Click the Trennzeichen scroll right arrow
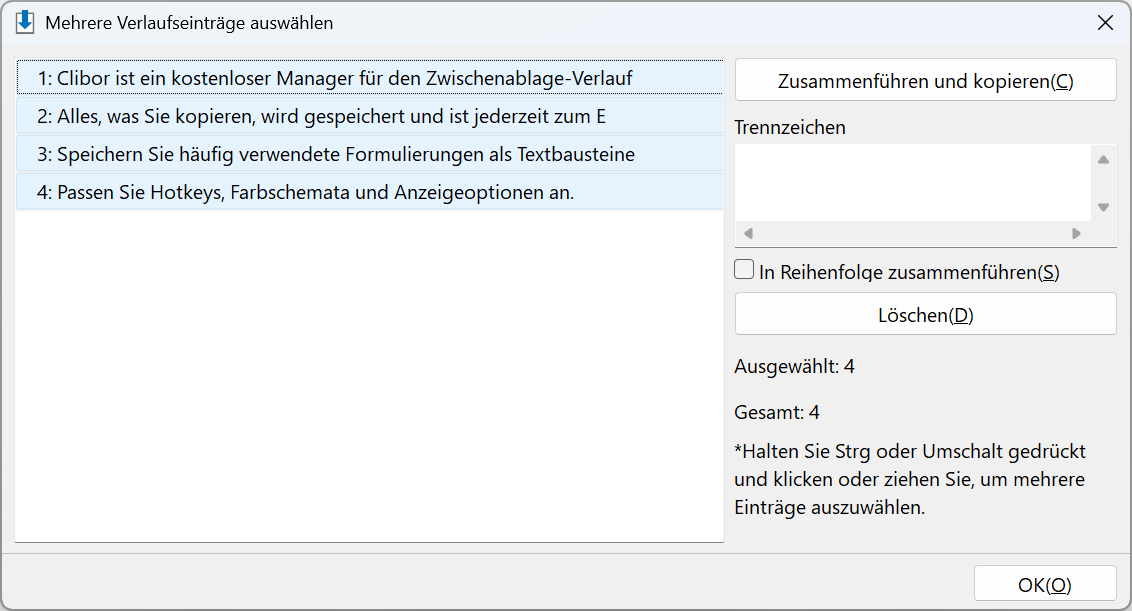Screen dimensions: 1132x611 (x=1076, y=233)
